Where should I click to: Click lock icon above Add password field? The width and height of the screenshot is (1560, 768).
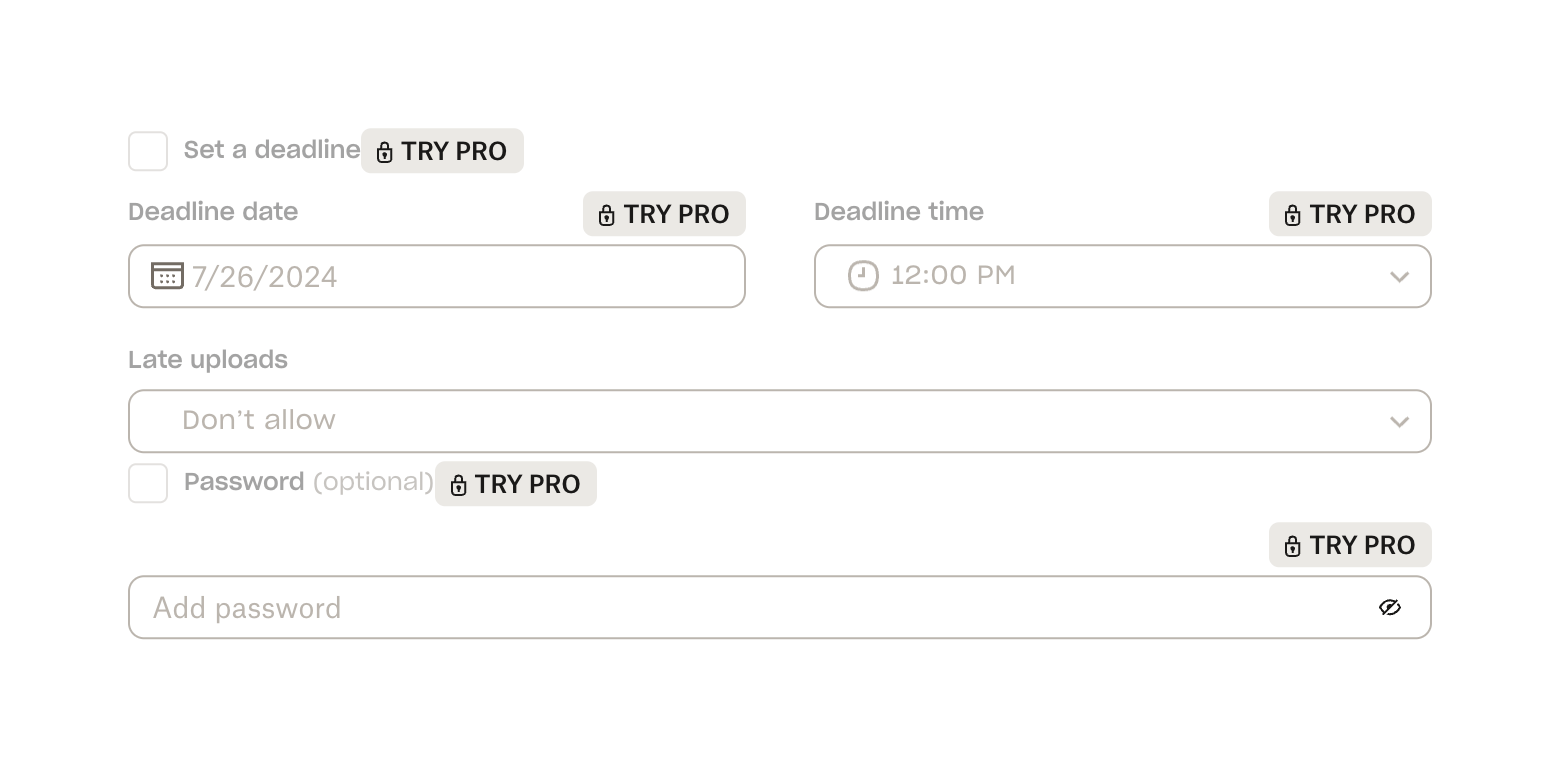tap(1292, 546)
